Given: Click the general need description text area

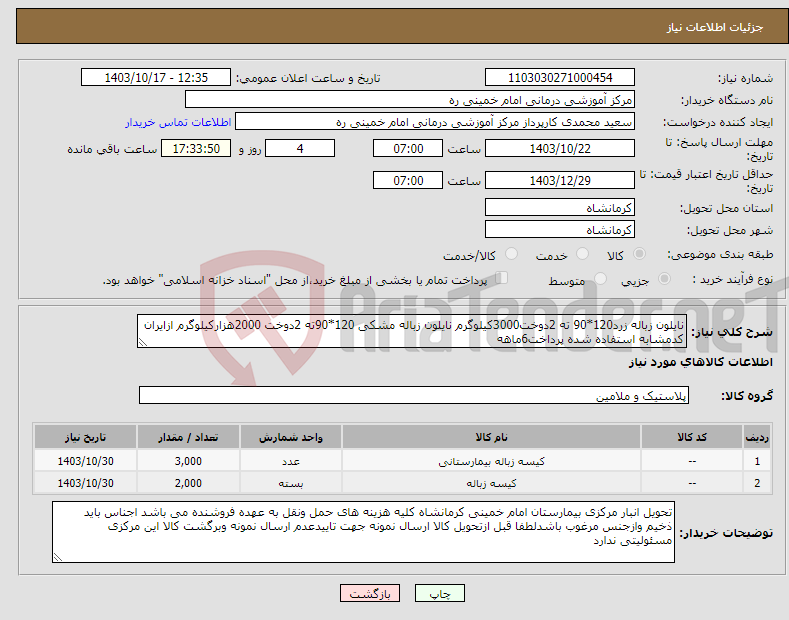Looking at the screenshot, I should click(412, 332).
